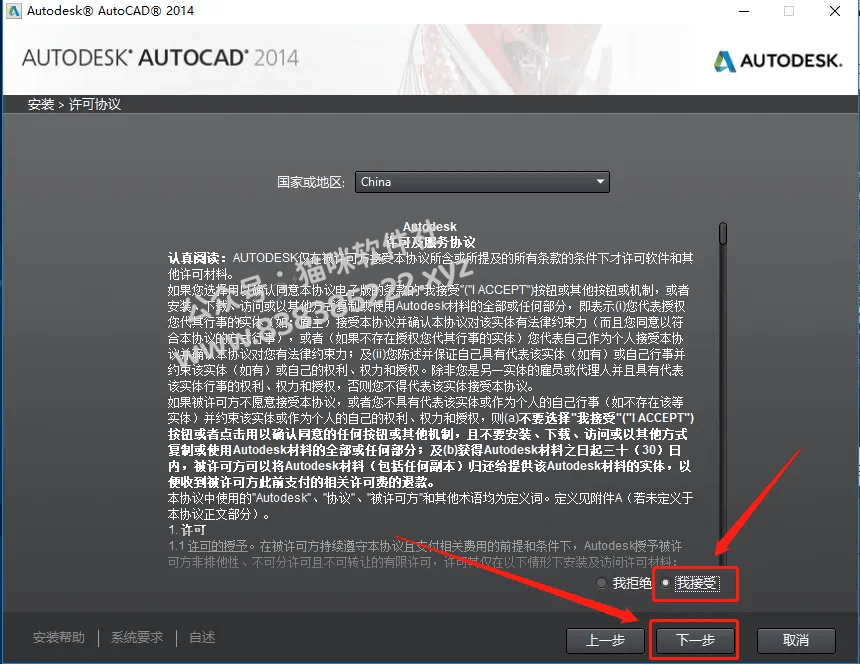Click the AutoCAD app icon in title bar
Viewport: 860px width, 664px height.
coord(13,10)
